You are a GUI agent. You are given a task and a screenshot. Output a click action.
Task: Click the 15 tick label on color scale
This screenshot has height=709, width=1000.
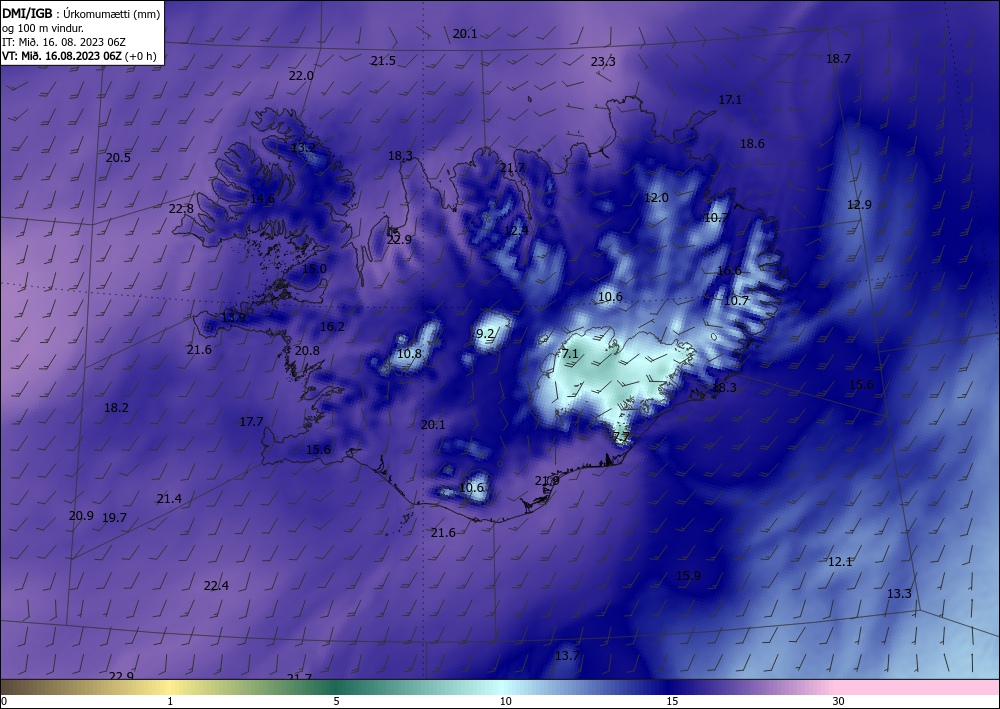672,701
